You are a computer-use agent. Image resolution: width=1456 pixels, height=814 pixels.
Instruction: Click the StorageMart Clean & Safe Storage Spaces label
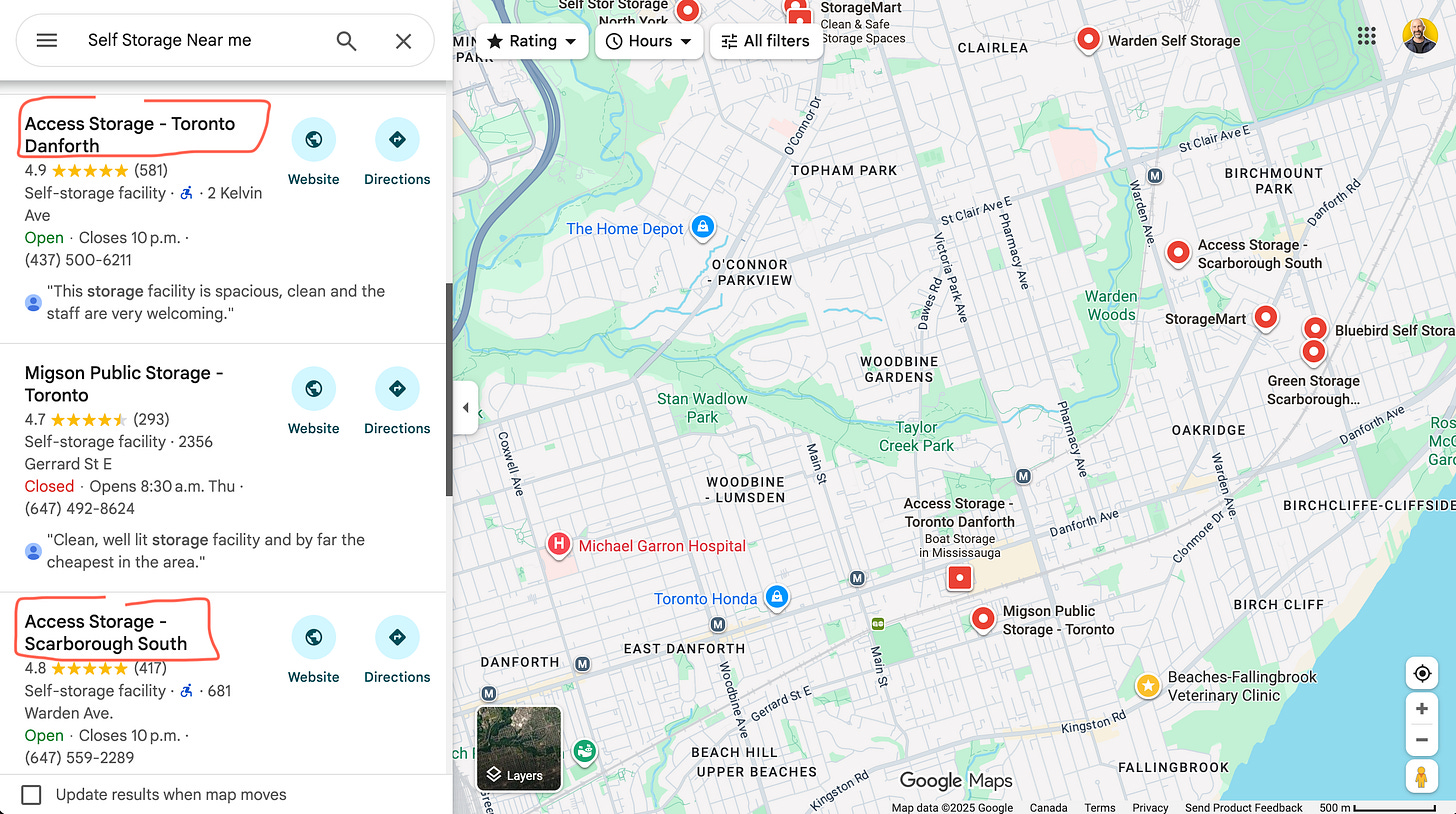[863, 23]
